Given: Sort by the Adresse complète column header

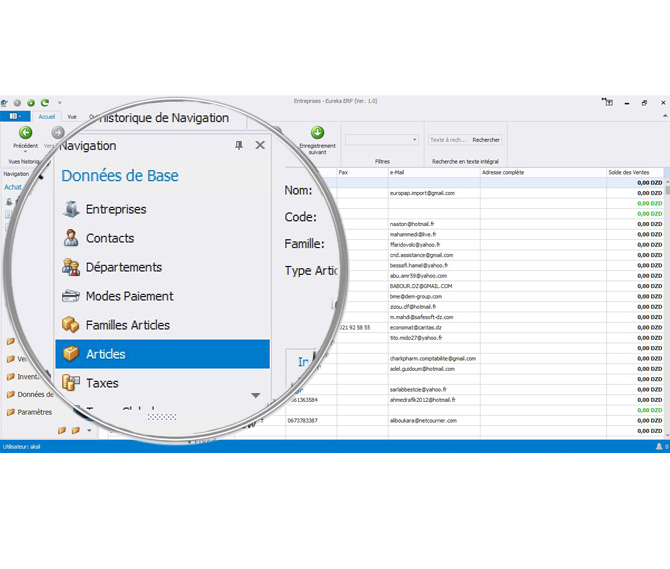Looking at the screenshot, I should point(543,173).
